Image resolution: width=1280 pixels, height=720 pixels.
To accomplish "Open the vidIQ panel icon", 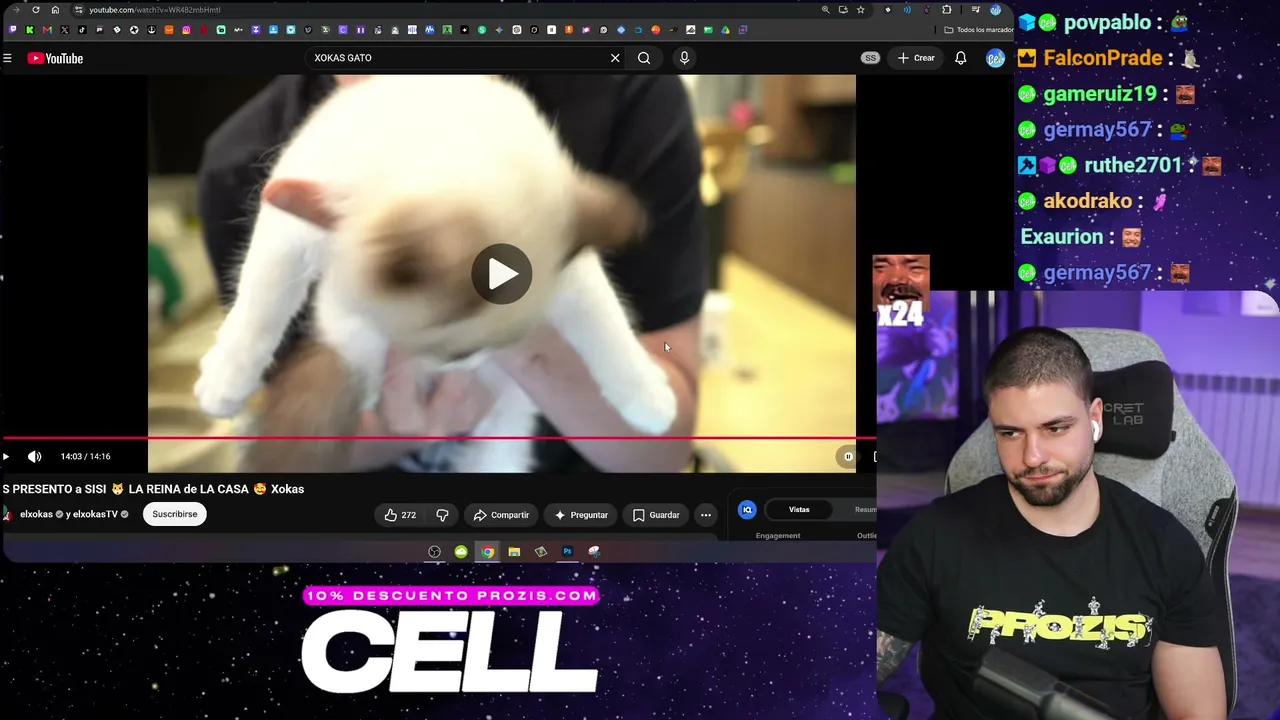I will pyautogui.click(x=747, y=510).
